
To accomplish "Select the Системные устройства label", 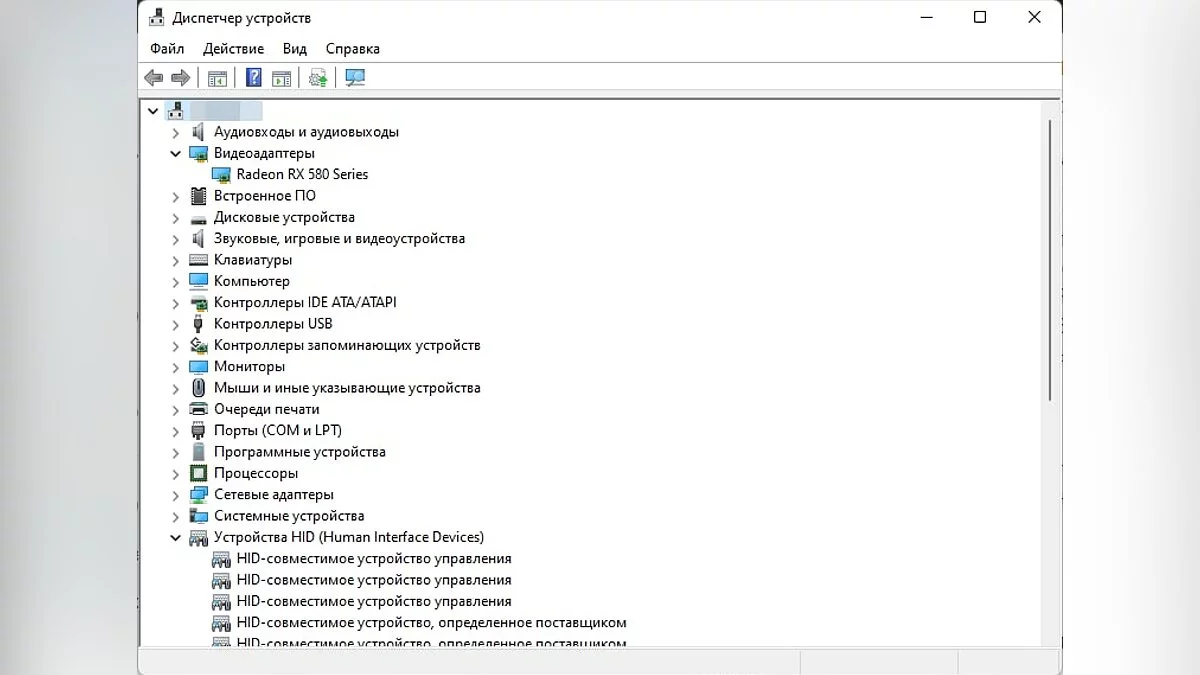I will [x=289, y=516].
